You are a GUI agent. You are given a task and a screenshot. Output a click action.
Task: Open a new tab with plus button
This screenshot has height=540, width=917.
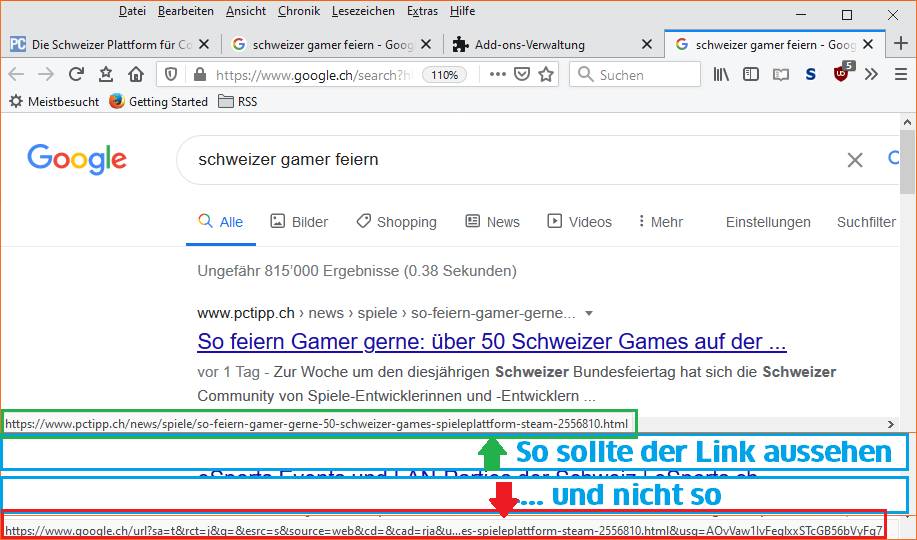(x=901, y=43)
